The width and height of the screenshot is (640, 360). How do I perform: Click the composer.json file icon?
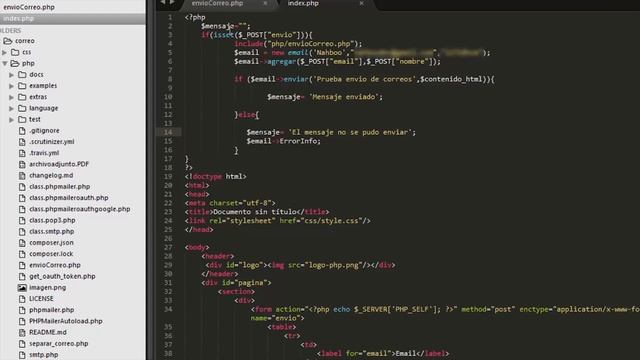point(22,242)
